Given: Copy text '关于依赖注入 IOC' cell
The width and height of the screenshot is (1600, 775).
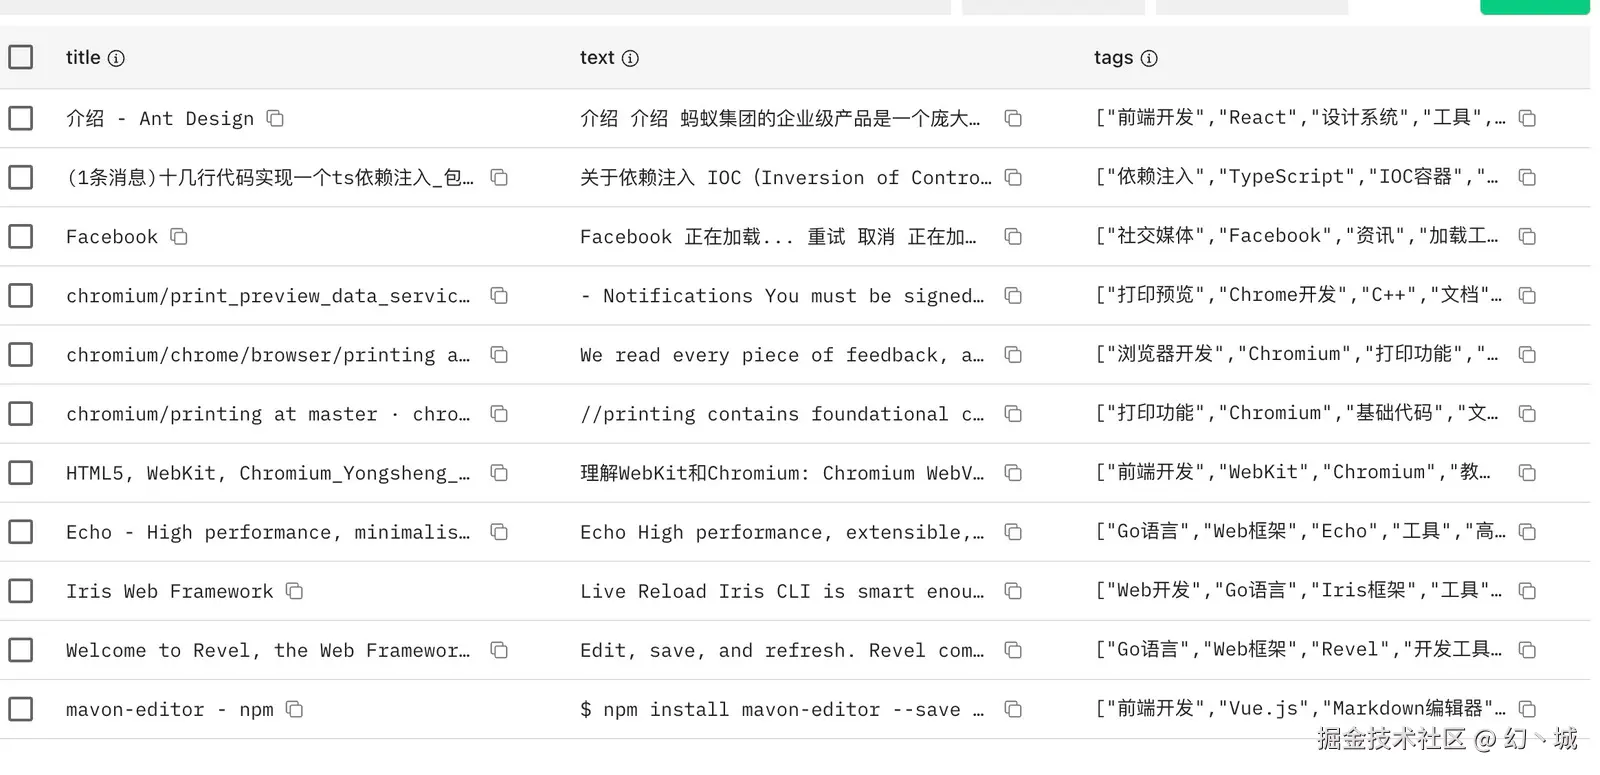Looking at the screenshot, I should (1013, 178).
